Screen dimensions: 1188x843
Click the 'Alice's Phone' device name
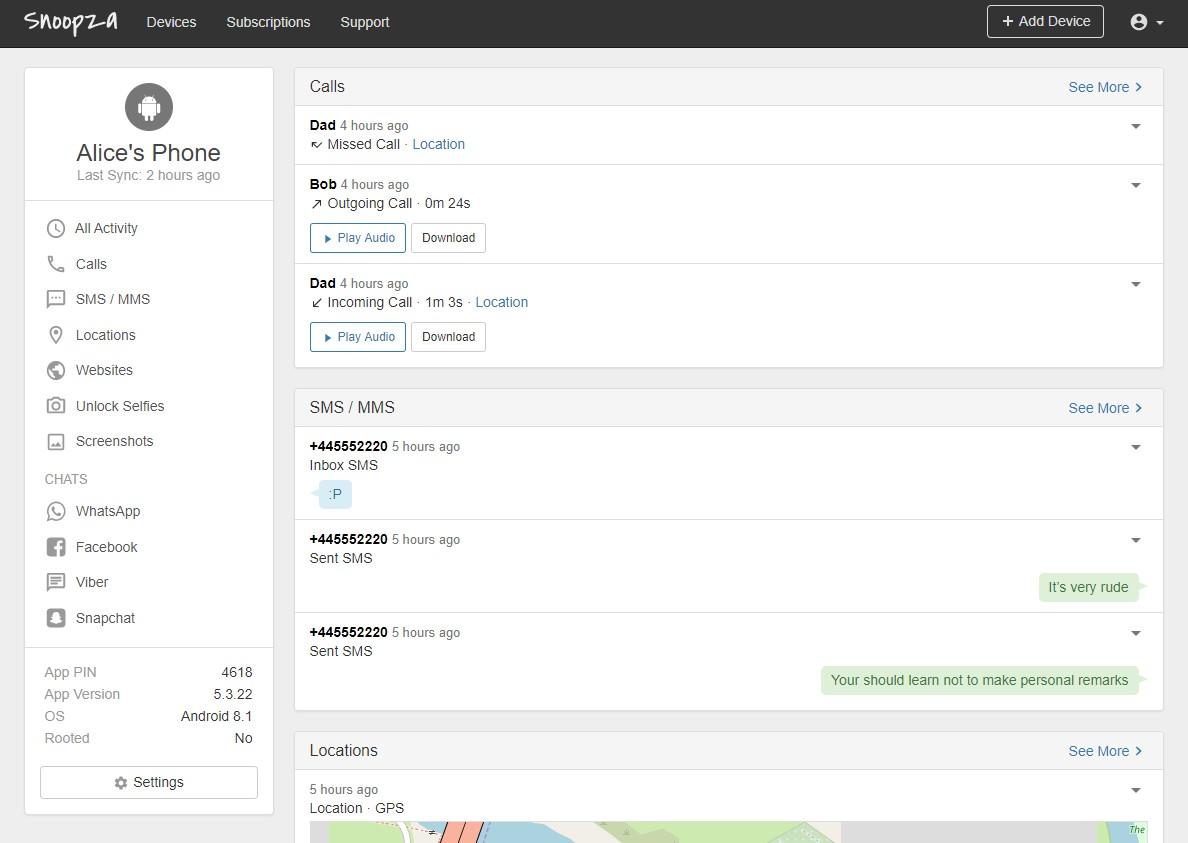148,153
